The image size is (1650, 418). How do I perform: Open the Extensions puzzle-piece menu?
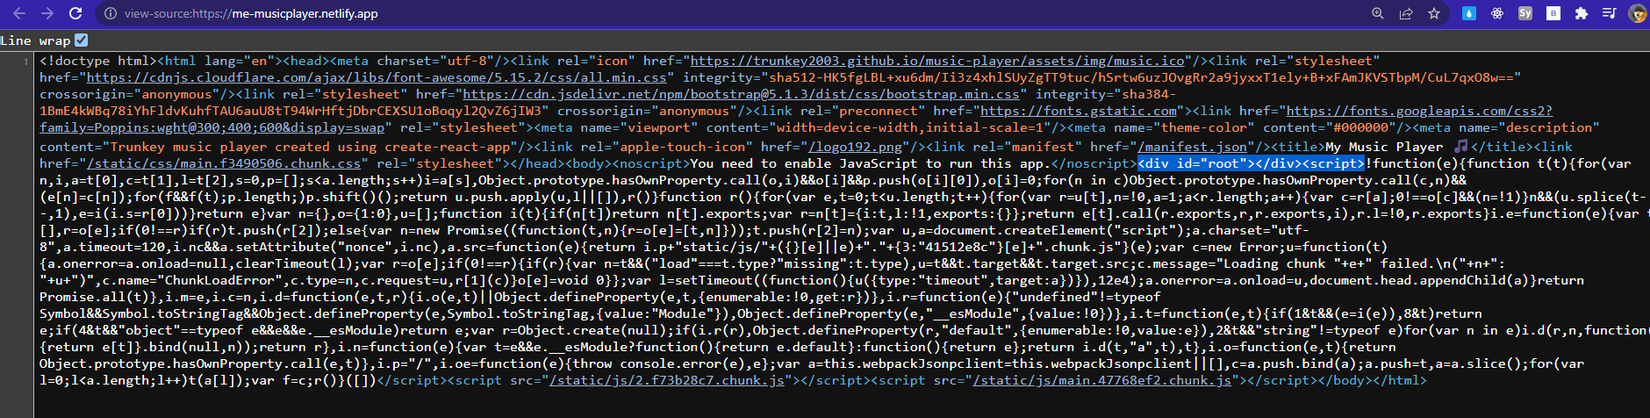(x=1580, y=14)
